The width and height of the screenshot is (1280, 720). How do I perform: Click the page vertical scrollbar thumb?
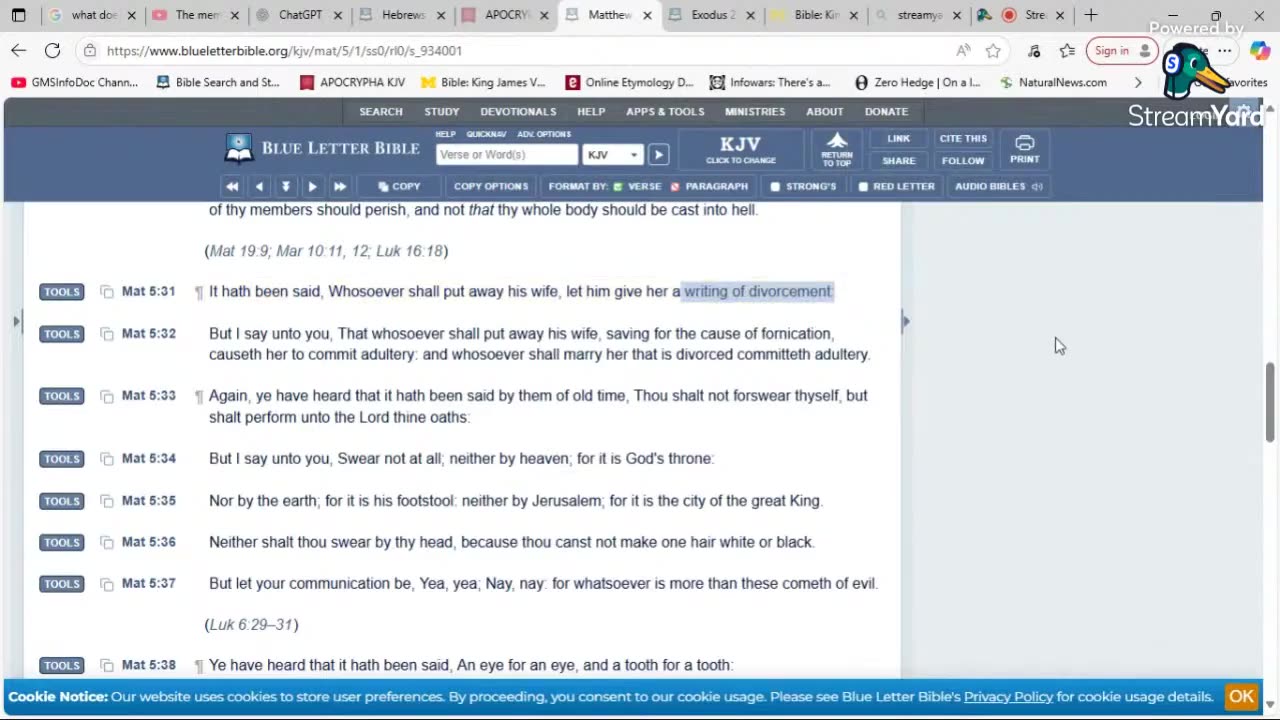tap(1270, 401)
